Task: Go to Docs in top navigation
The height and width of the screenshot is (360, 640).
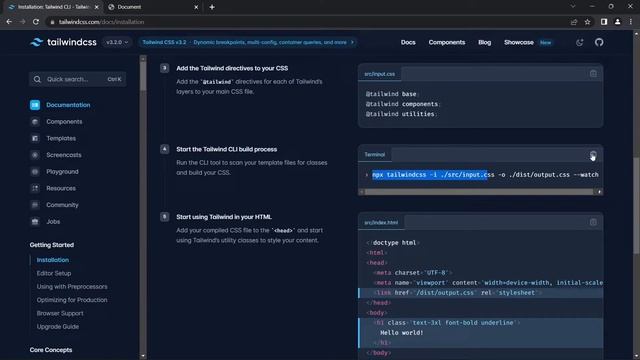Action: tap(408, 42)
